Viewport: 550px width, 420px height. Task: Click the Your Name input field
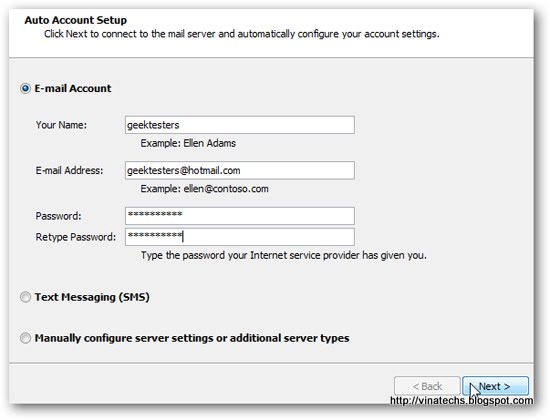pos(240,125)
